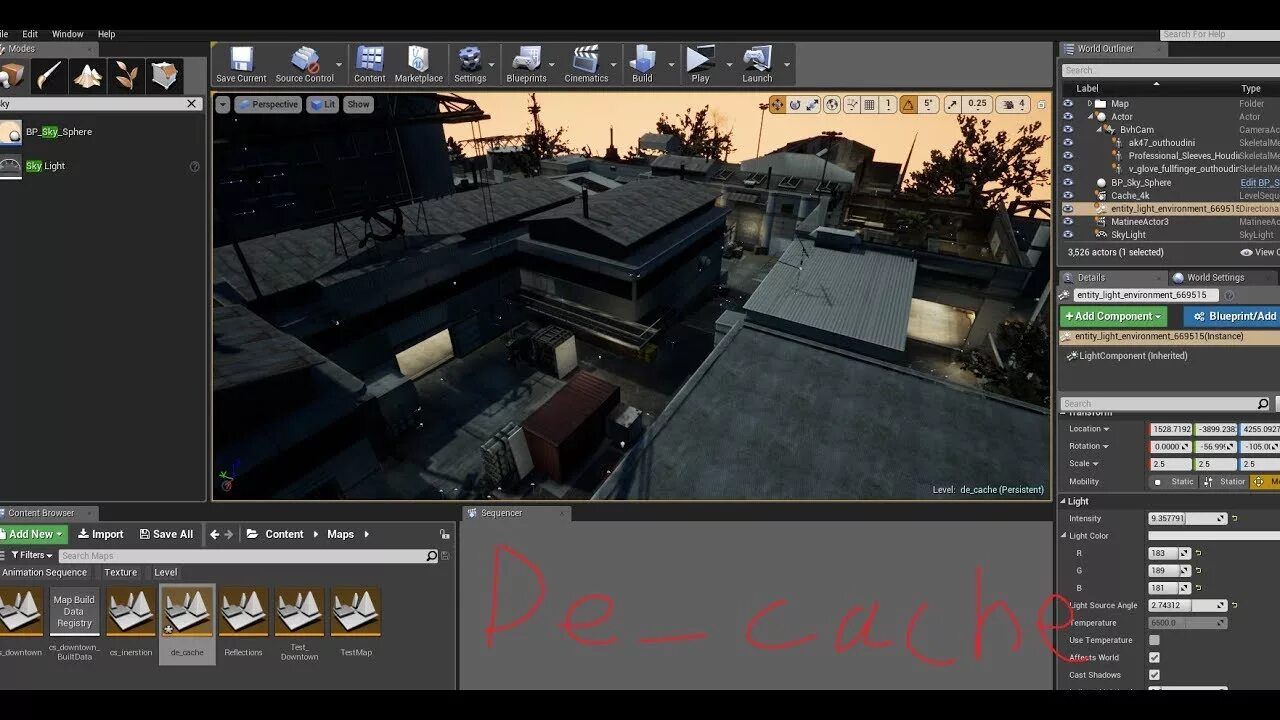Open the Settings toolbar icon
Viewport: 1280px width, 720px height.
coord(469,65)
